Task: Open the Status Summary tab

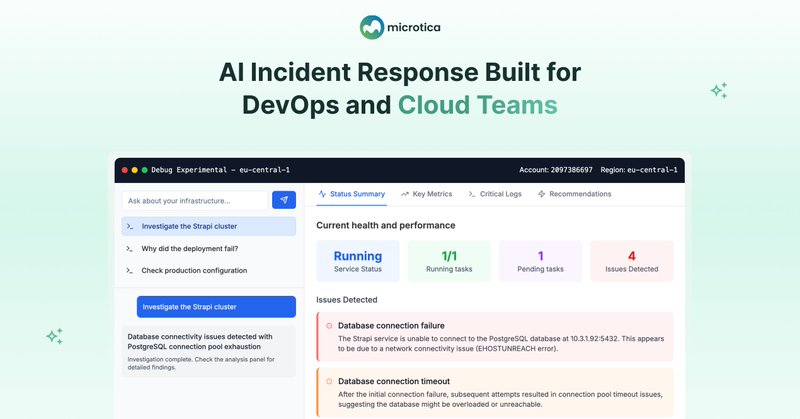Action: (x=352, y=194)
